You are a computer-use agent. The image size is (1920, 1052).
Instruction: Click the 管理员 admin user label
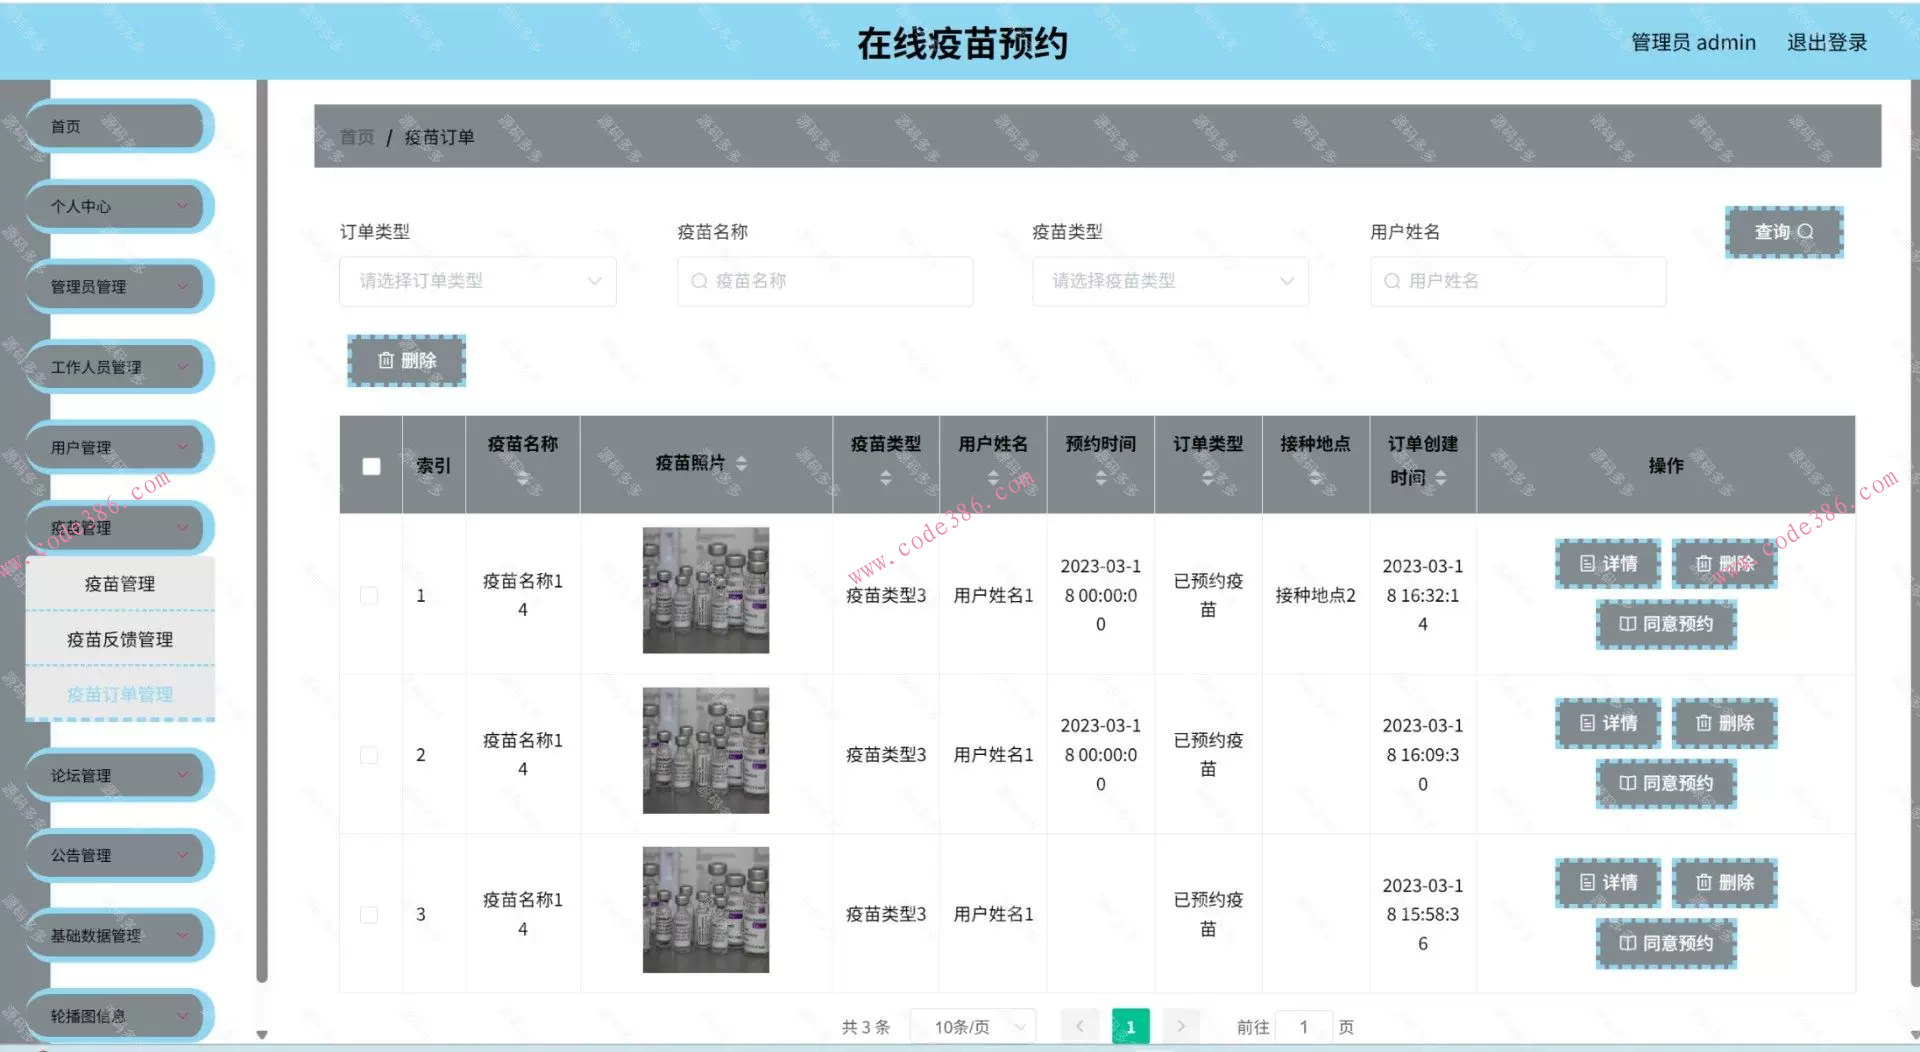(x=1693, y=42)
